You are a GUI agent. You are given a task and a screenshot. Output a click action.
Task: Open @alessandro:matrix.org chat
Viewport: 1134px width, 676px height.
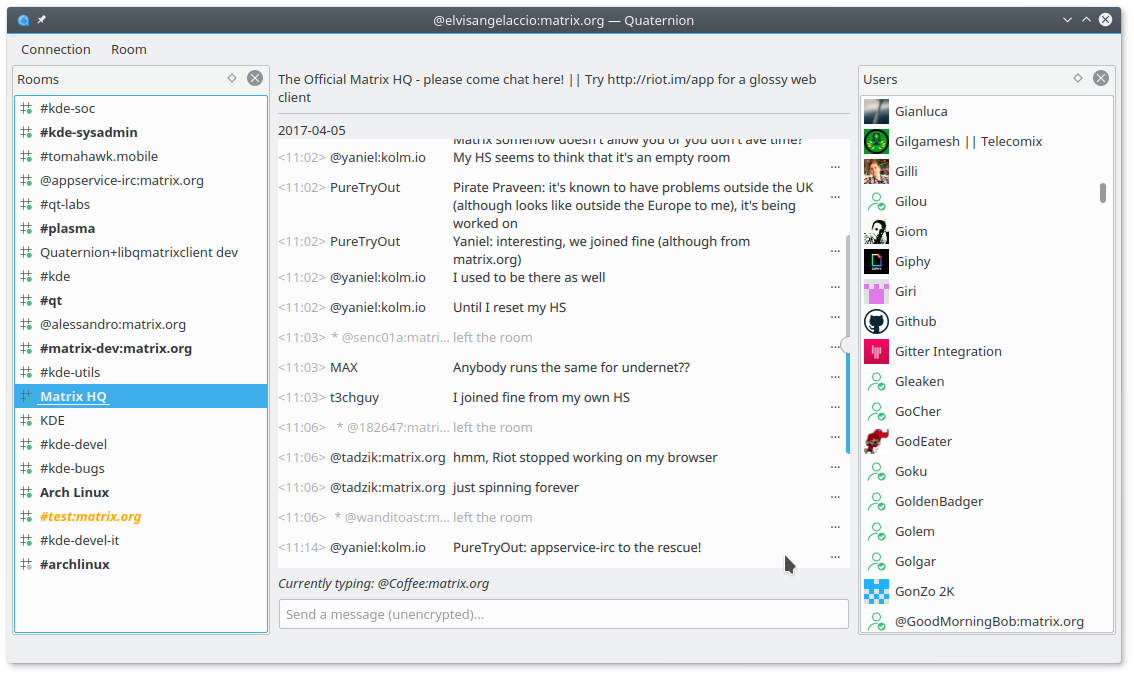coord(141,324)
